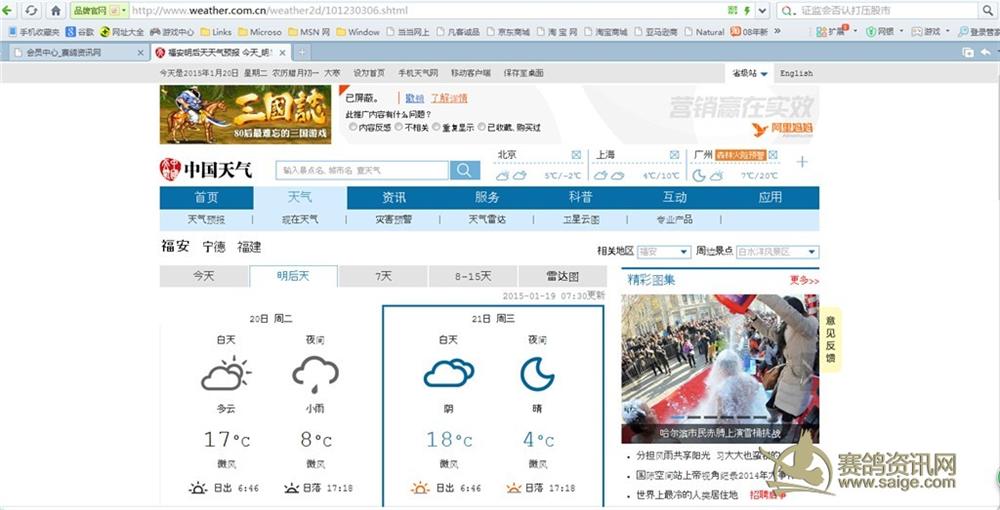Click the cloudy icon for the 21st daytime

click(447, 374)
